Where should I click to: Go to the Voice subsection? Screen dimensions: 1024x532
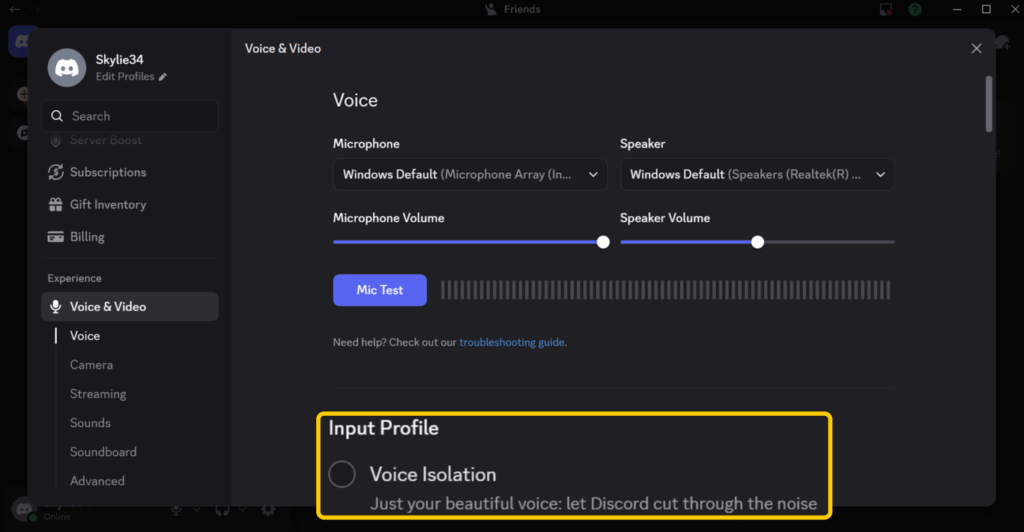click(x=85, y=336)
